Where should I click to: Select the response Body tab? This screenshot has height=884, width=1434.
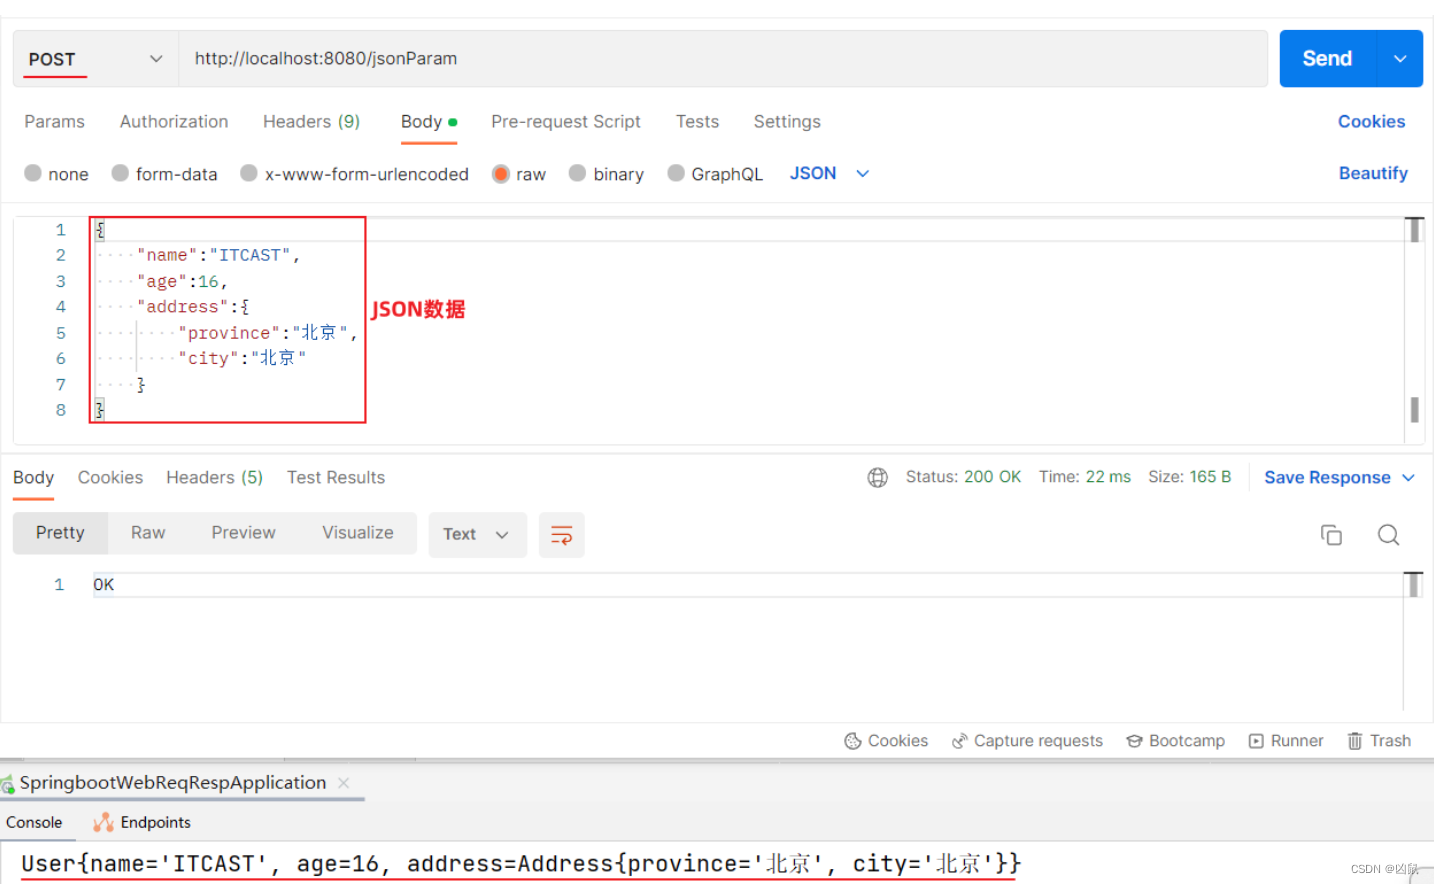33,478
